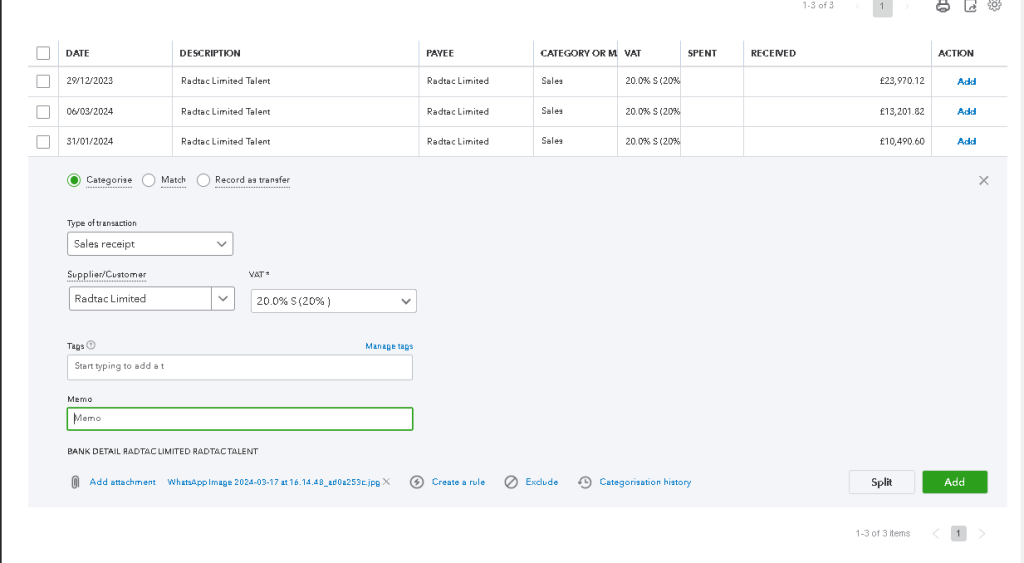Click into the Memo text field
Viewport: 1024px width, 563px height.
(x=240, y=419)
